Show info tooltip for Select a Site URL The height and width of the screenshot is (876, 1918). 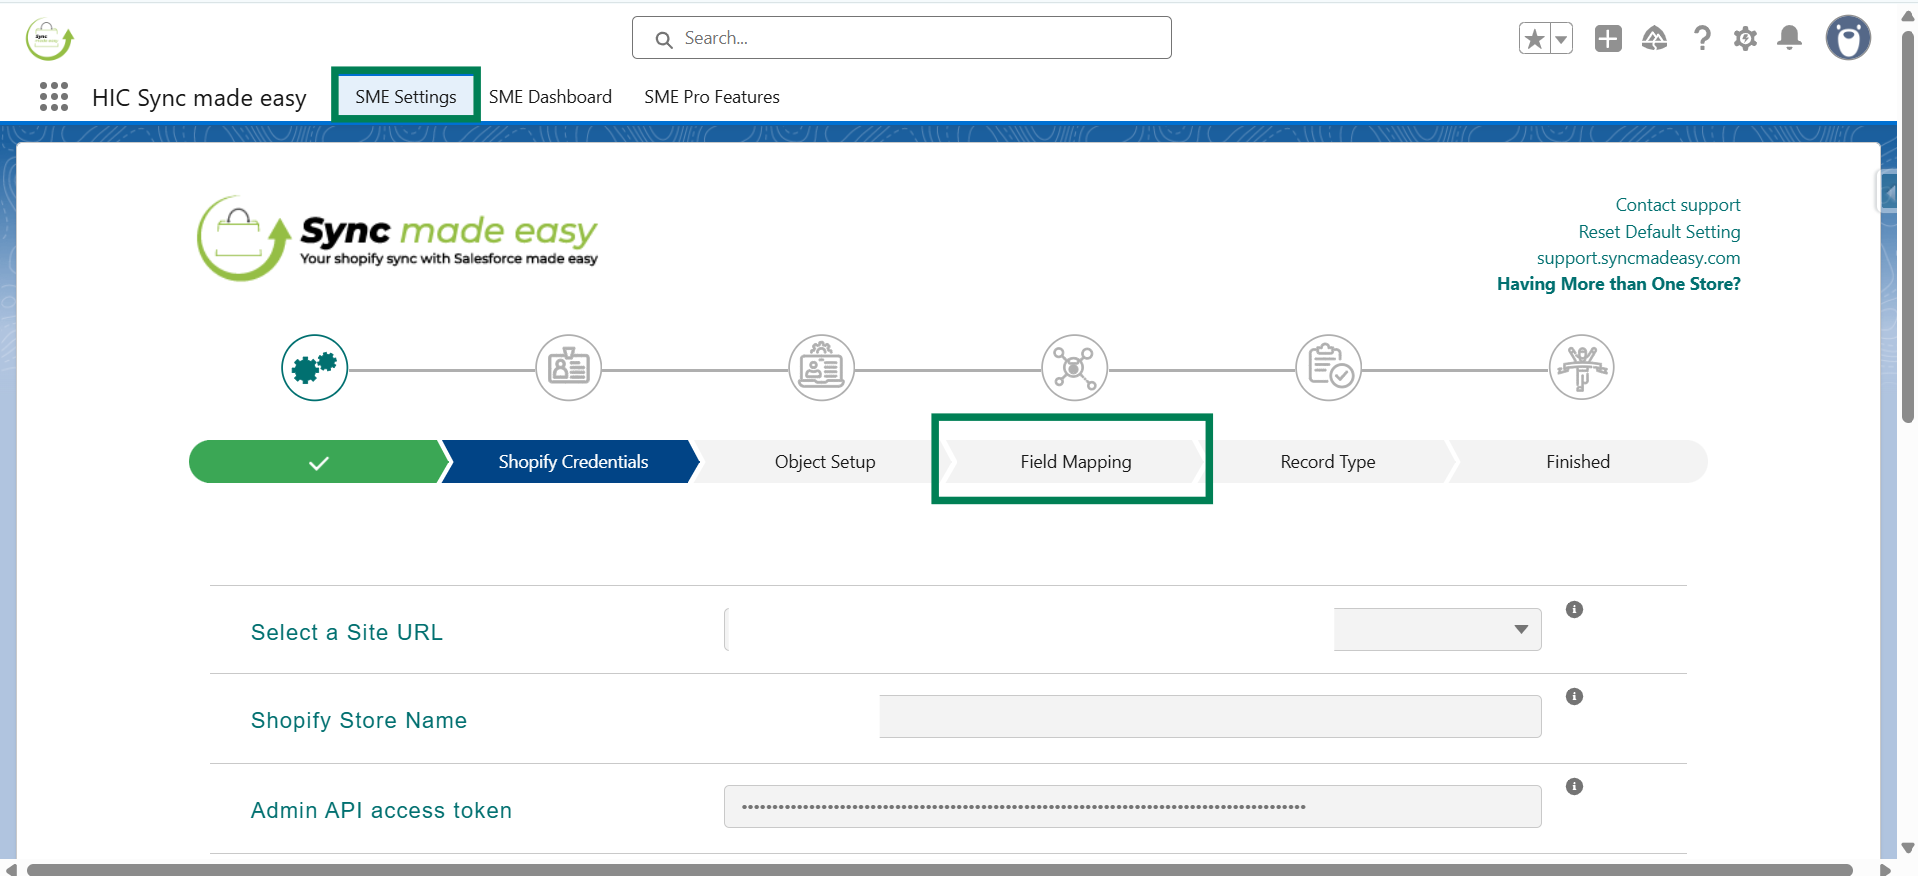[1574, 610]
